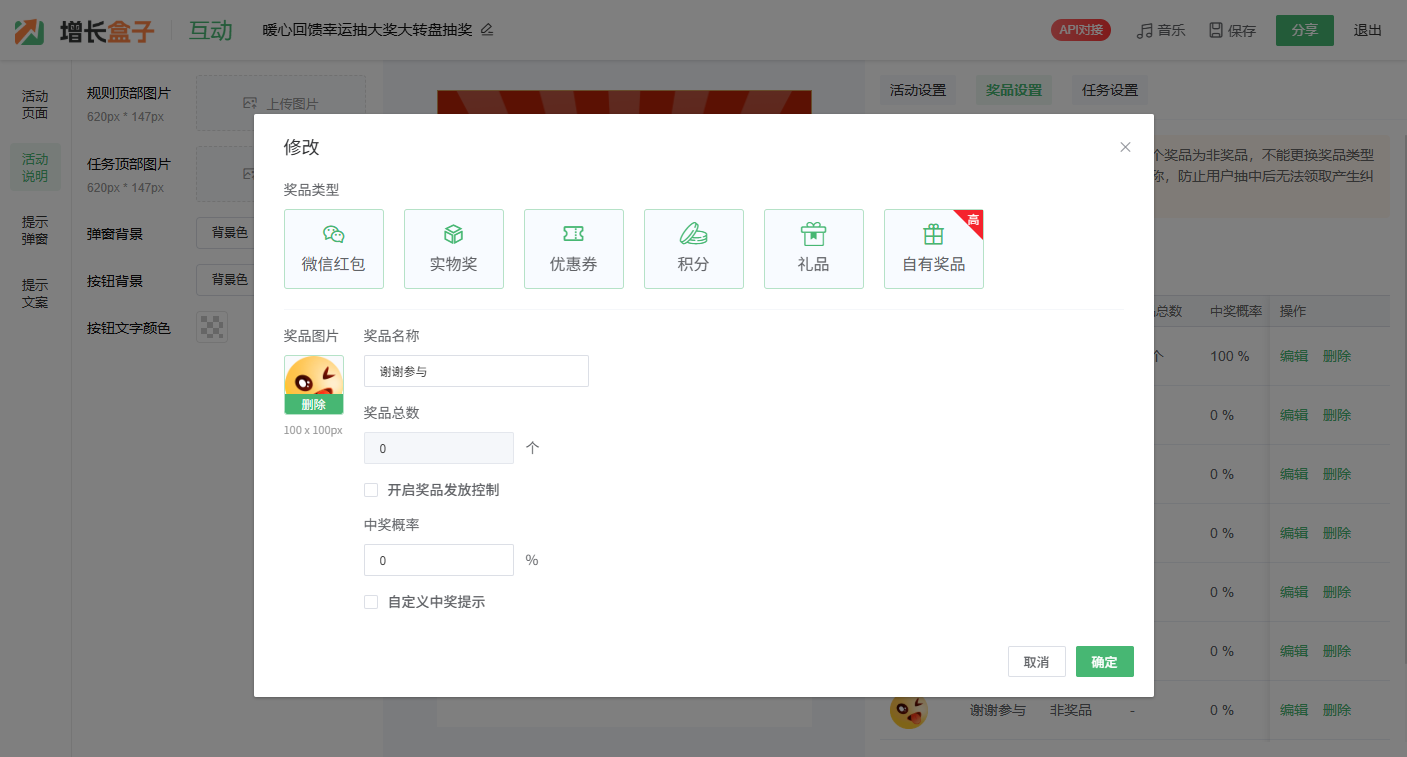The width and height of the screenshot is (1407, 757).
Task: Switch to the 活动设置 tab
Action: pyautogui.click(x=917, y=90)
